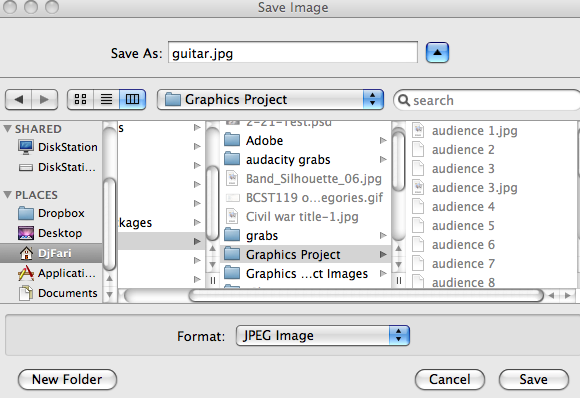This screenshot has width=580, height=398.
Task: Click first column's resize handle
Action: pyautogui.click(x=213, y=281)
